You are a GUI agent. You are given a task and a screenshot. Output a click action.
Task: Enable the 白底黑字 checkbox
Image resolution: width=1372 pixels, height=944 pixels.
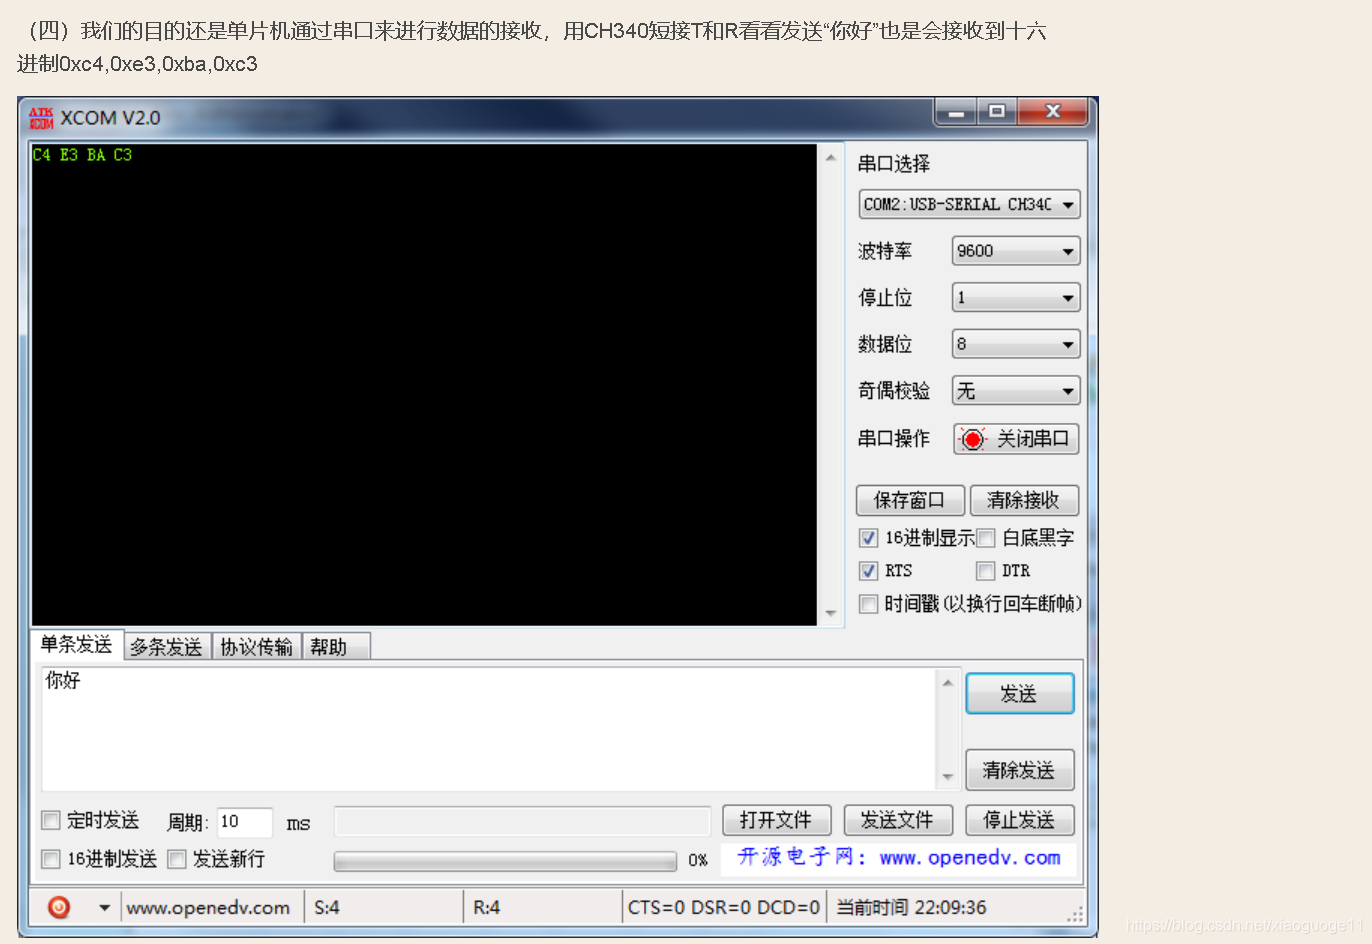click(986, 538)
